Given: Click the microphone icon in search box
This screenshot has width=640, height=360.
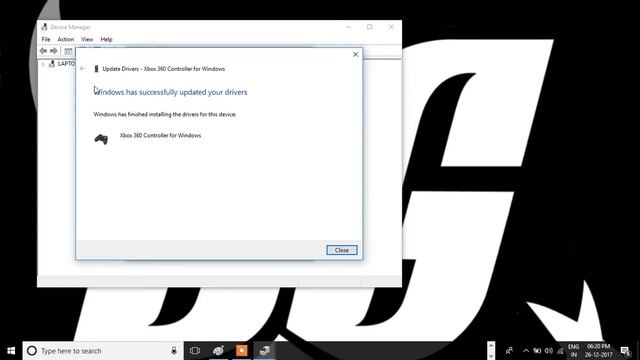Looking at the screenshot, I should (174, 351).
